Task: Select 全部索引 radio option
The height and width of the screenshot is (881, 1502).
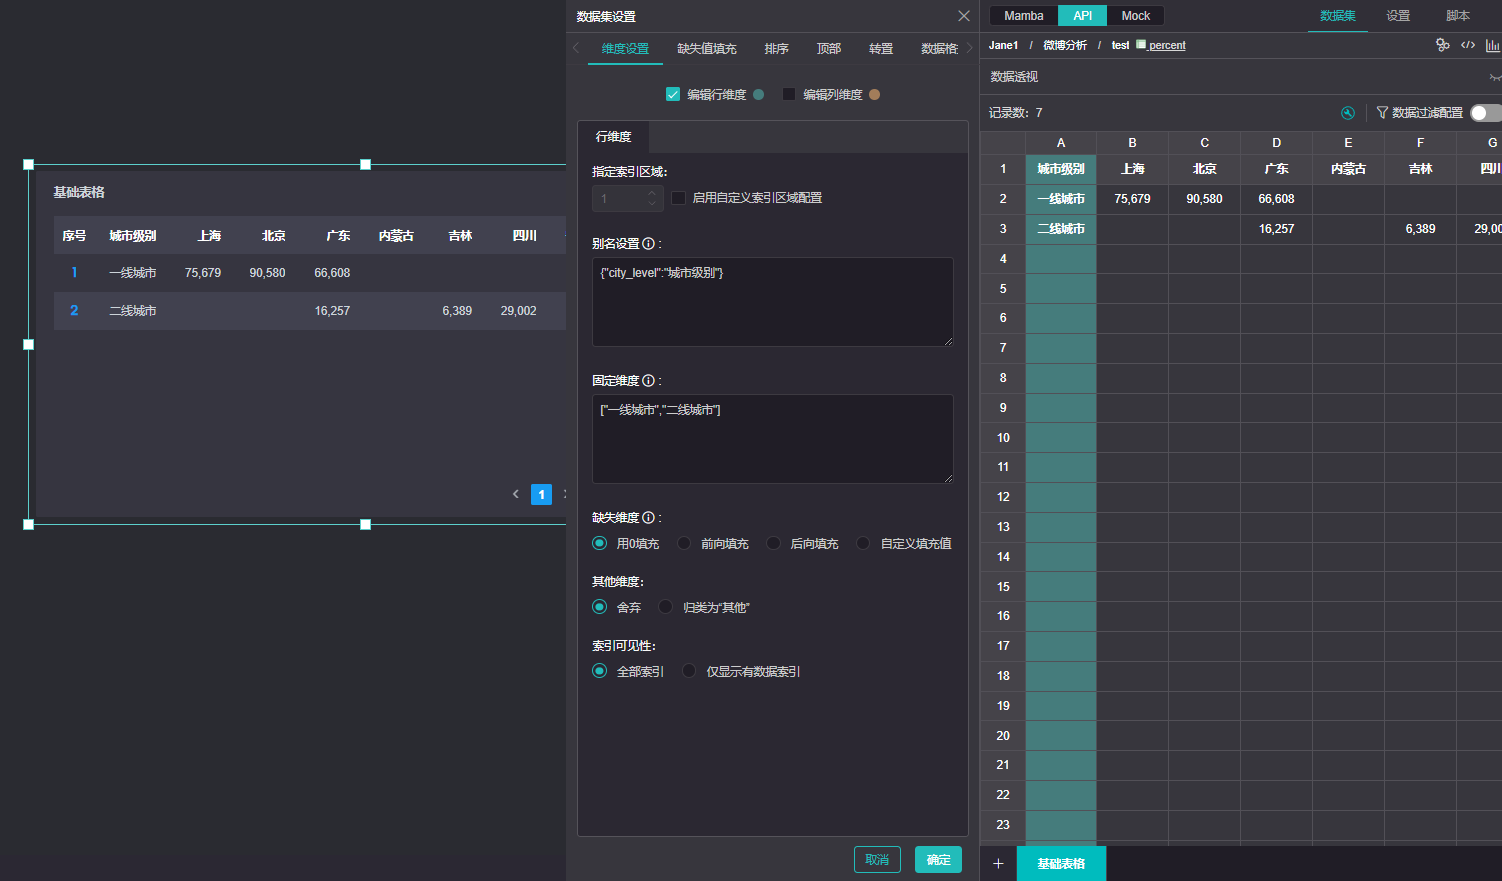Action: click(599, 671)
